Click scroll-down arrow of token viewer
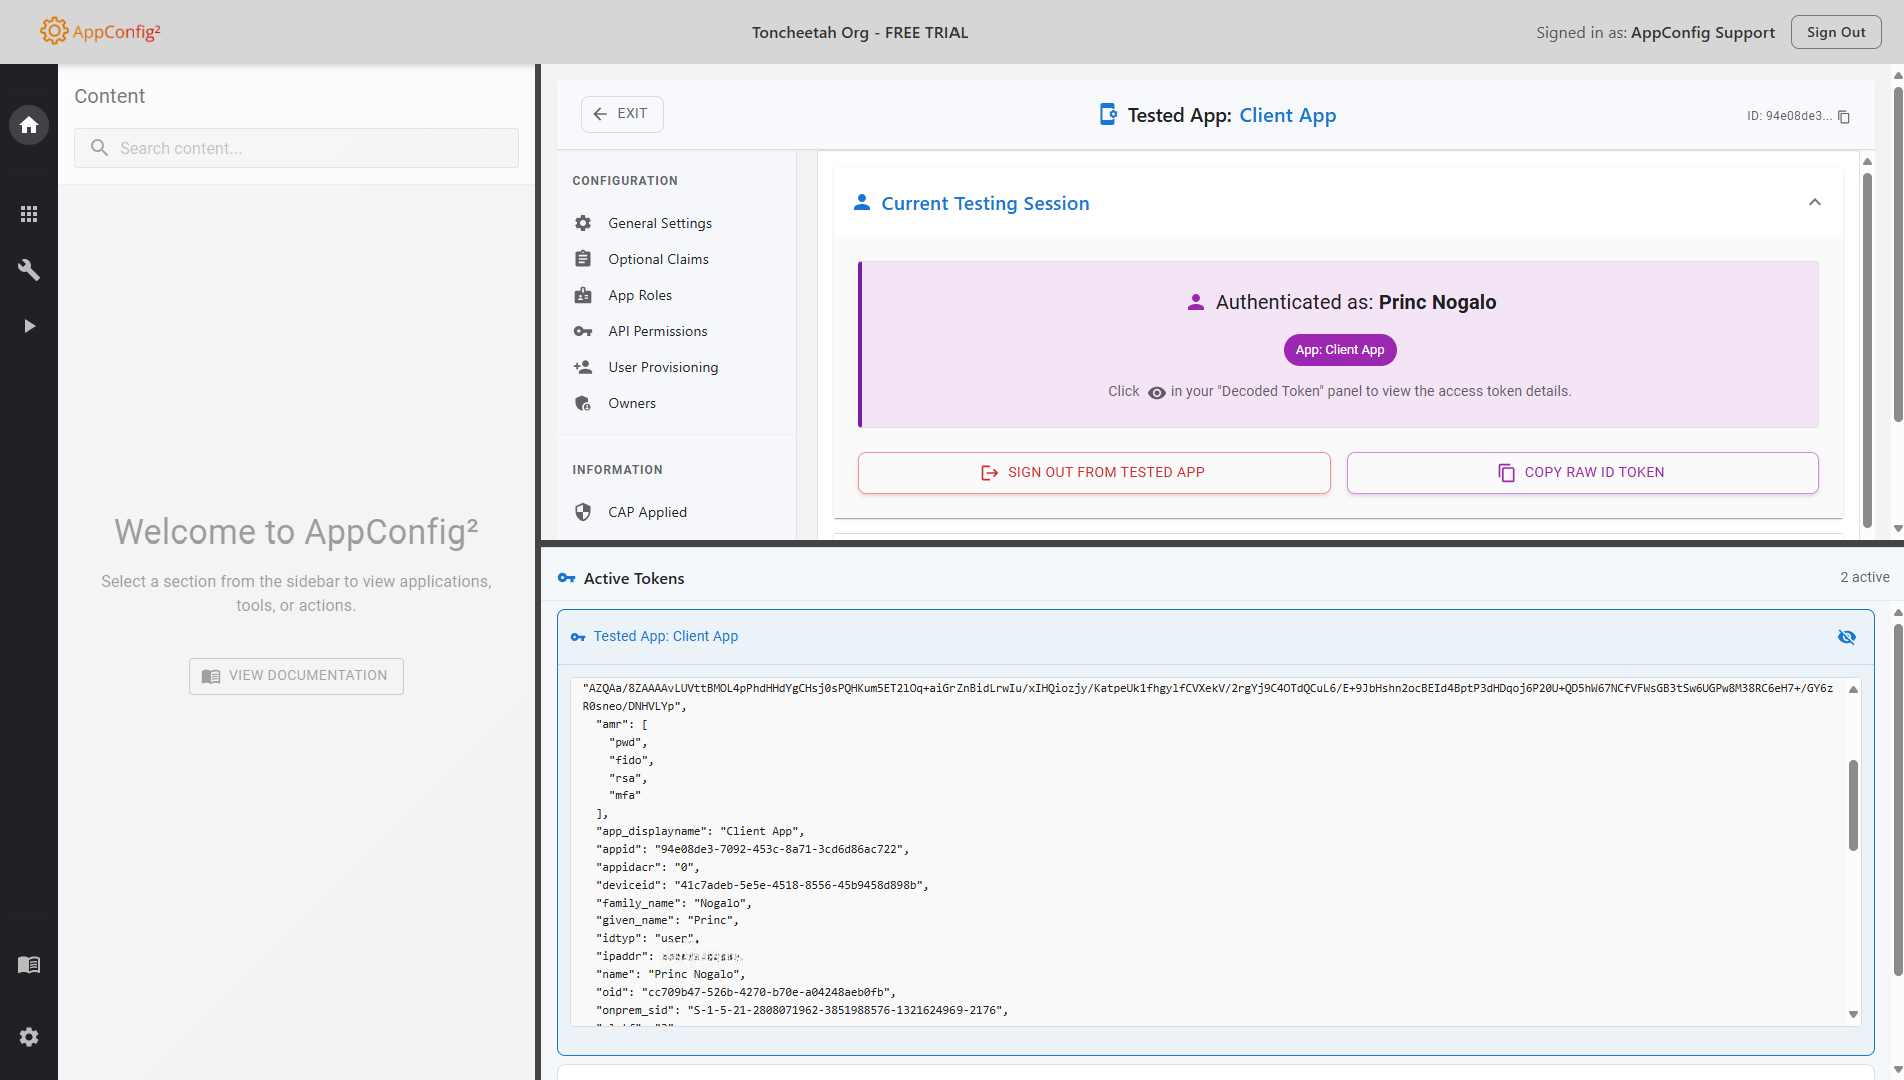 (x=1853, y=1015)
